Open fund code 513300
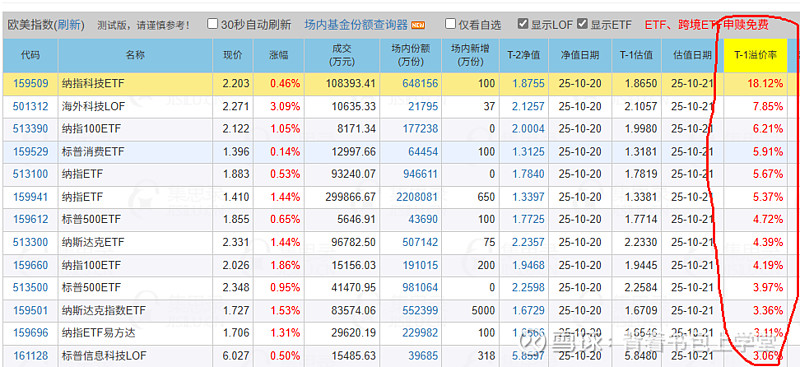Image resolution: width=800 pixels, height=367 pixels. pyautogui.click(x=31, y=242)
